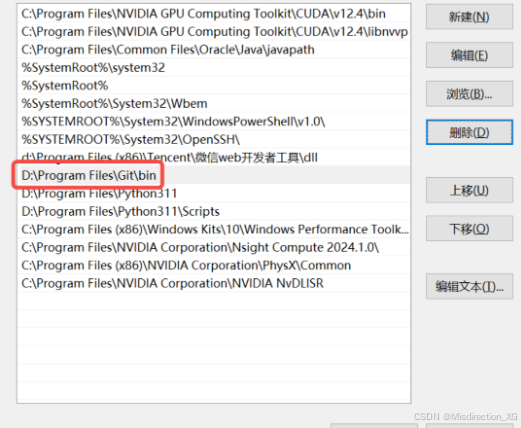Select the WindowsPowerShell\v1.0\ entry

click(214, 122)
